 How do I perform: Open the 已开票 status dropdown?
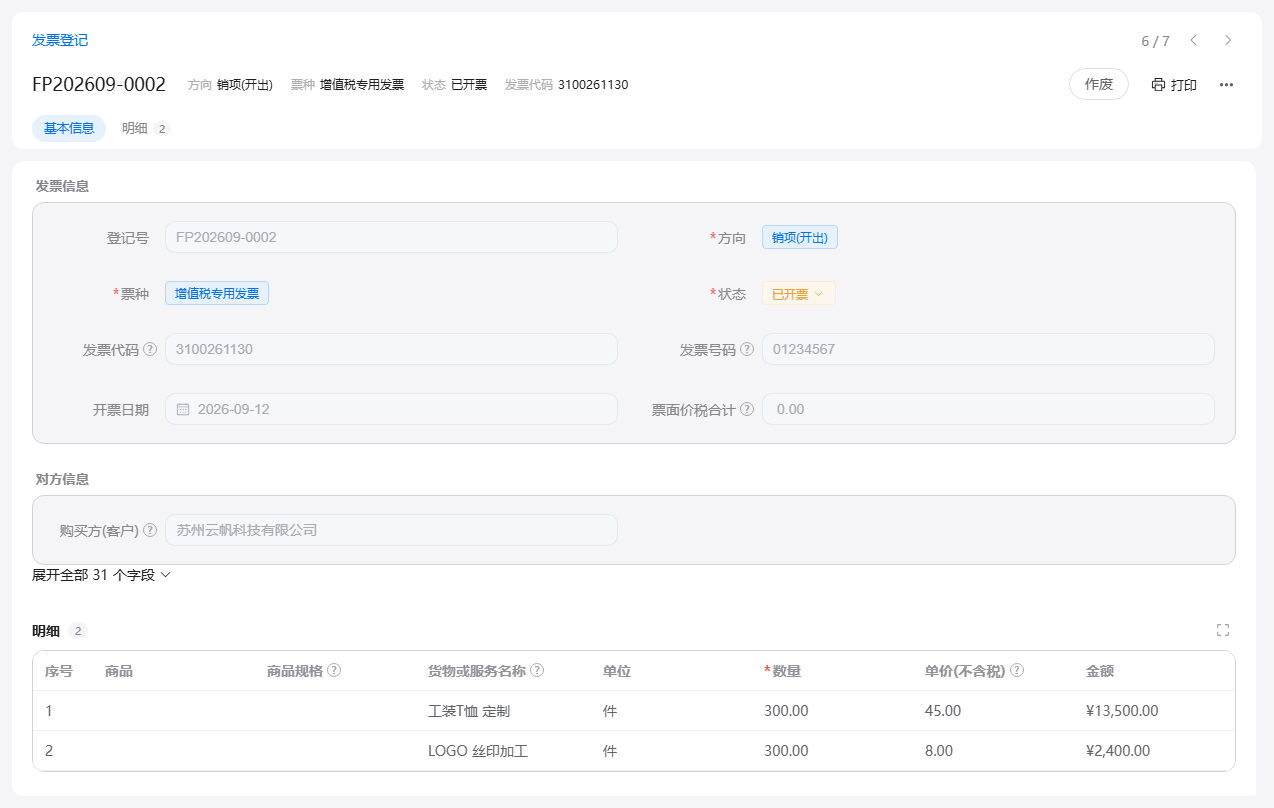point(798,294)
